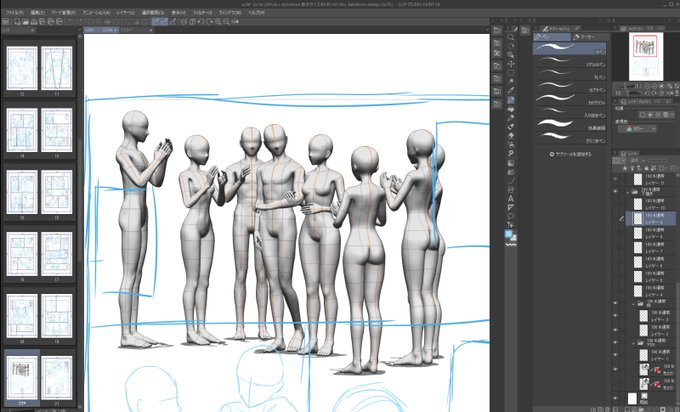The width and height of the screenshot is (680, 412).
Task: Select the Eyedropper tool
Action: (511, 91)
